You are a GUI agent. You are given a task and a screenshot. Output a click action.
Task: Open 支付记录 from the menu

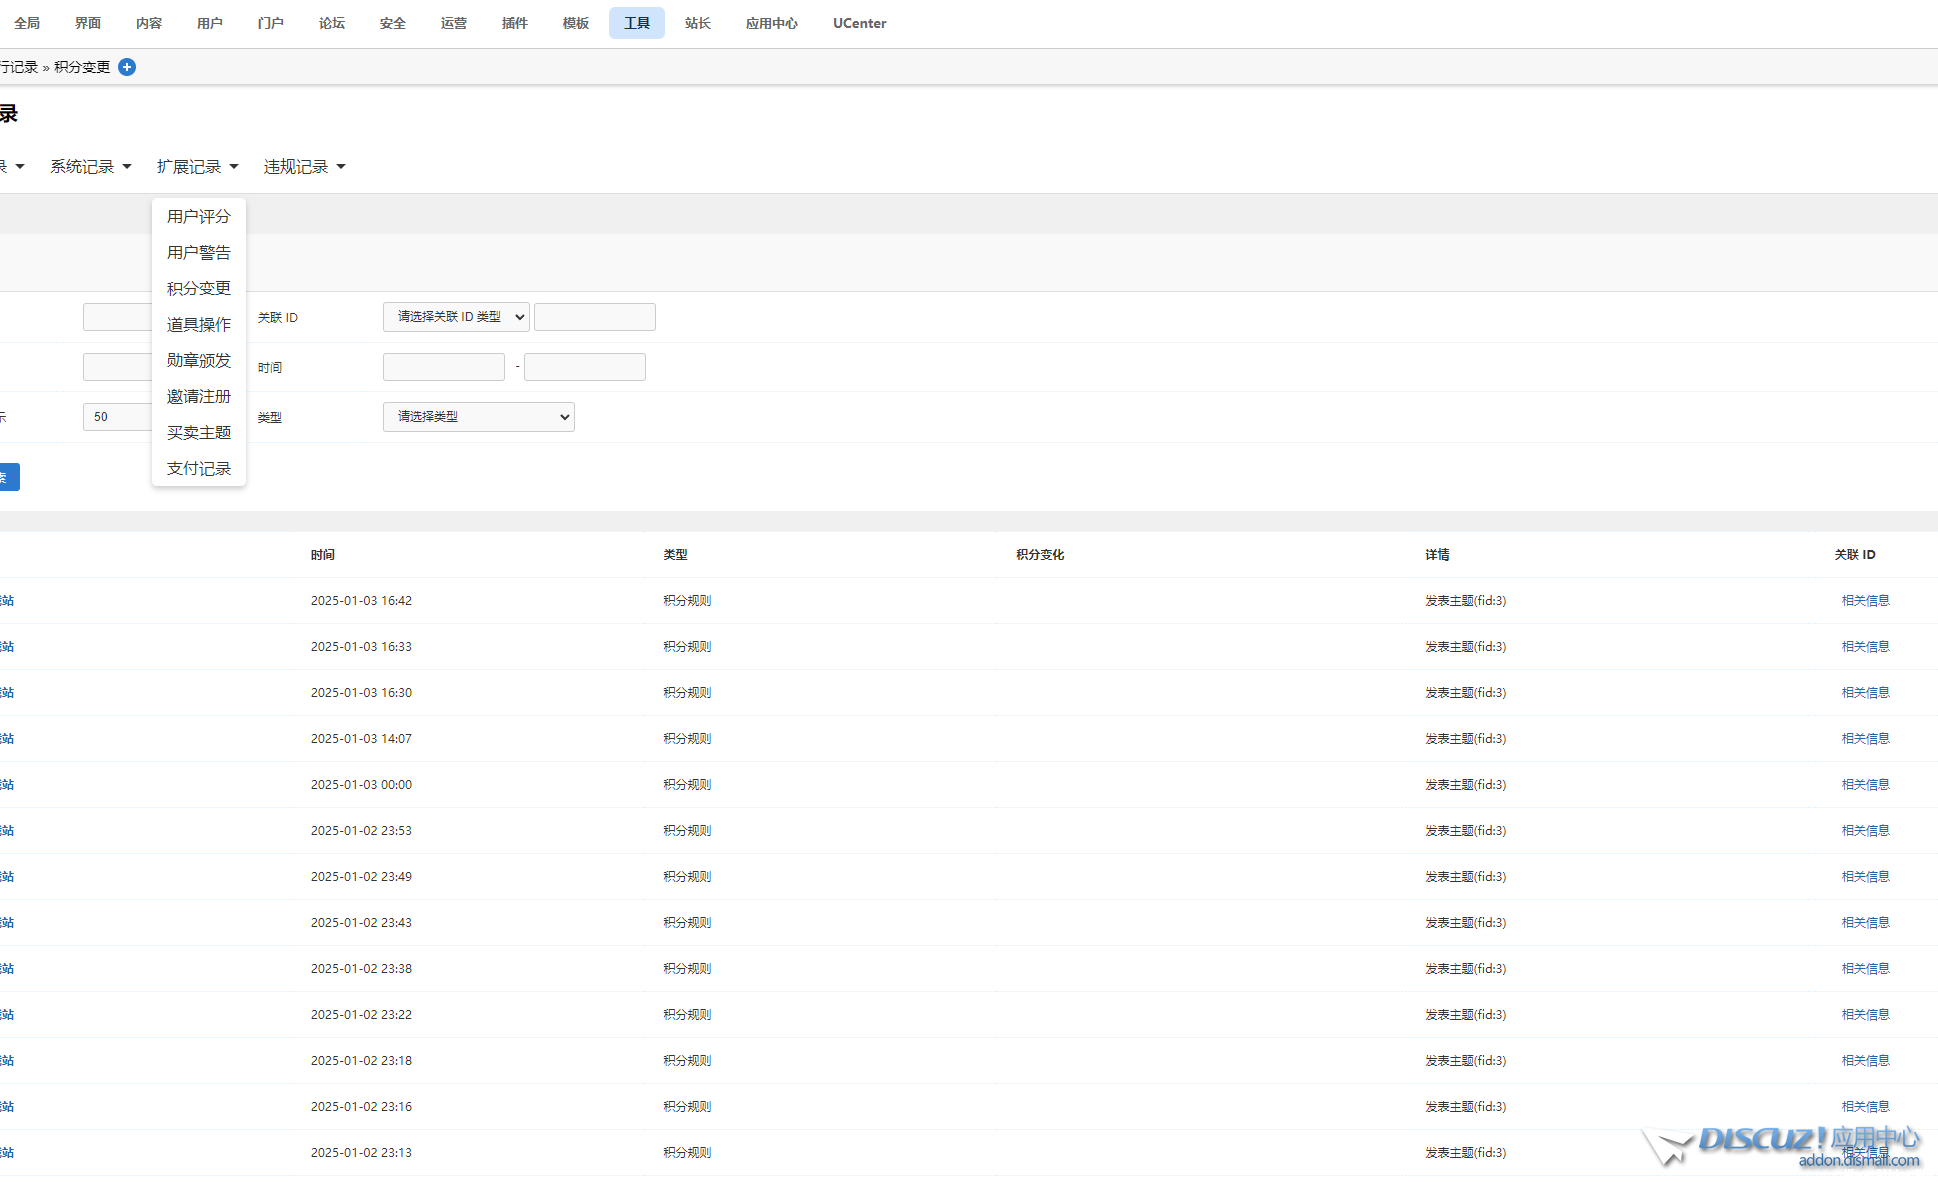click(198, 469)
